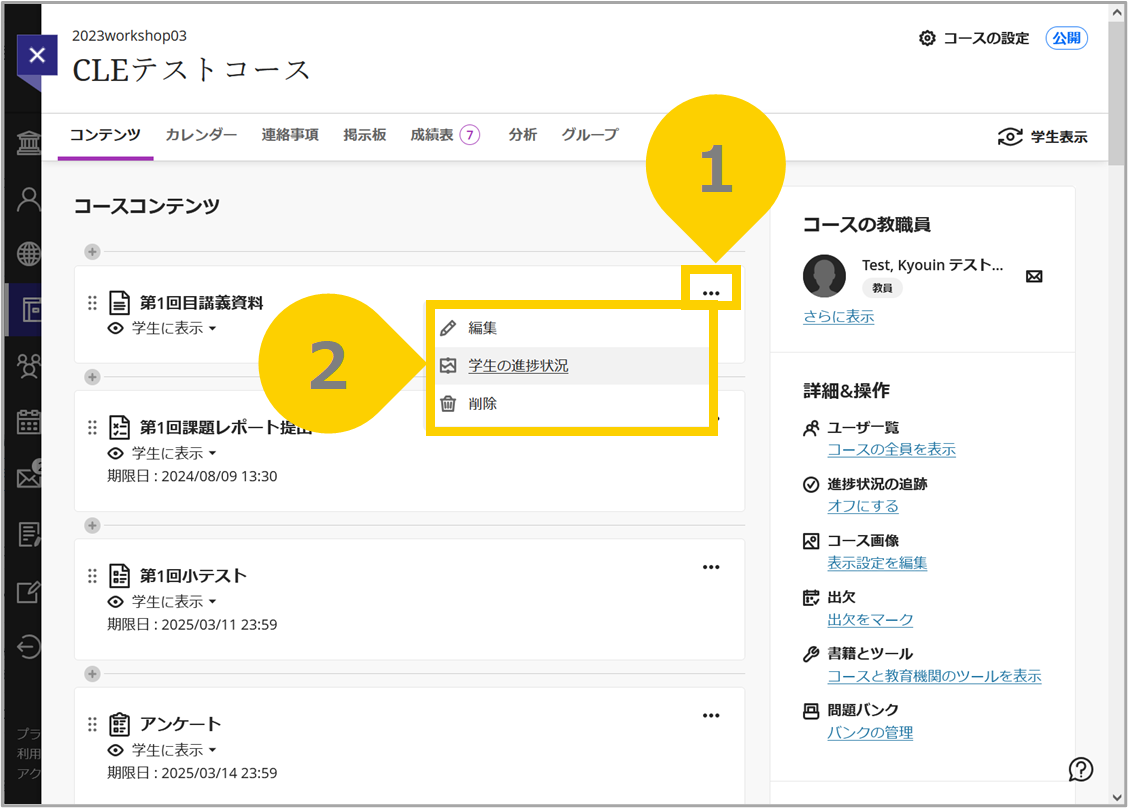1128x808 pixels.
Task: Expand 学生に表示 dropdown for 第1回課題レポート提出
Action: [174, 453]
